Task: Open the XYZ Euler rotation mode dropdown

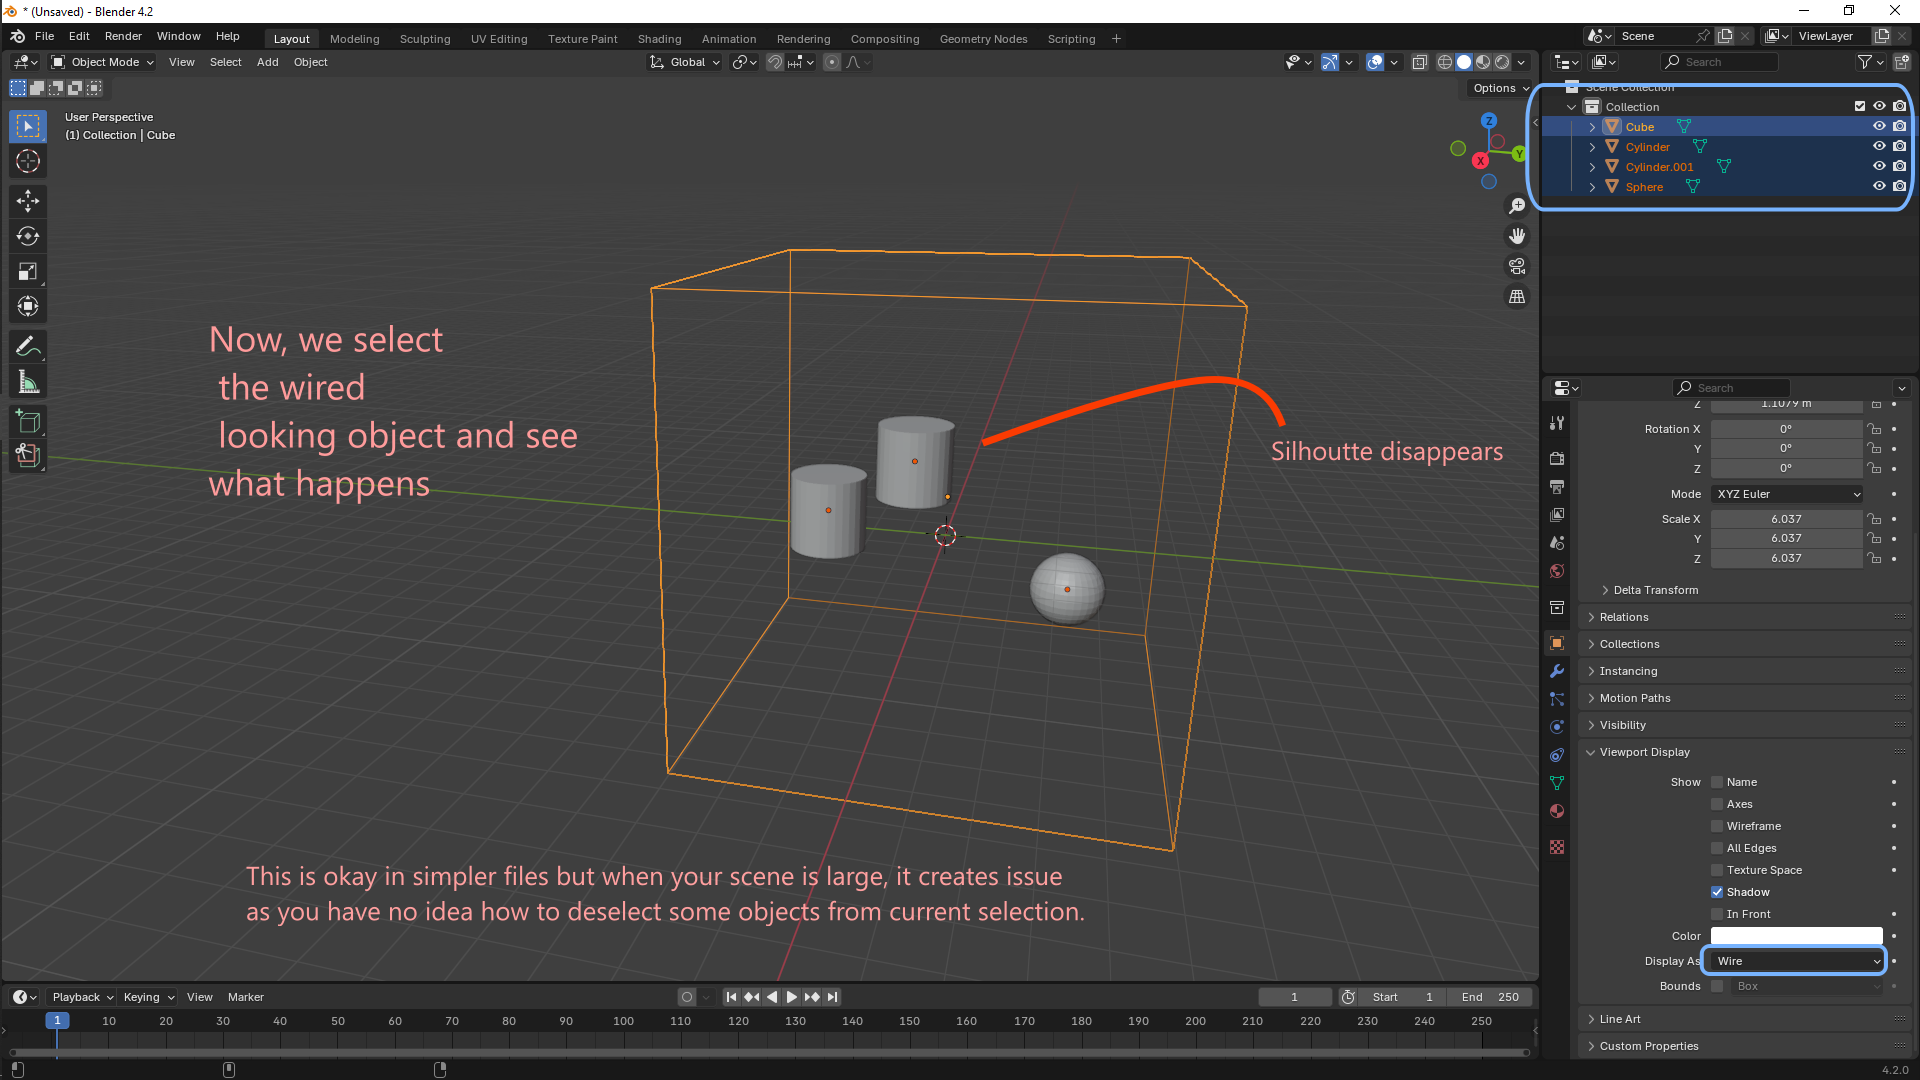Action: click(1787, 494)
